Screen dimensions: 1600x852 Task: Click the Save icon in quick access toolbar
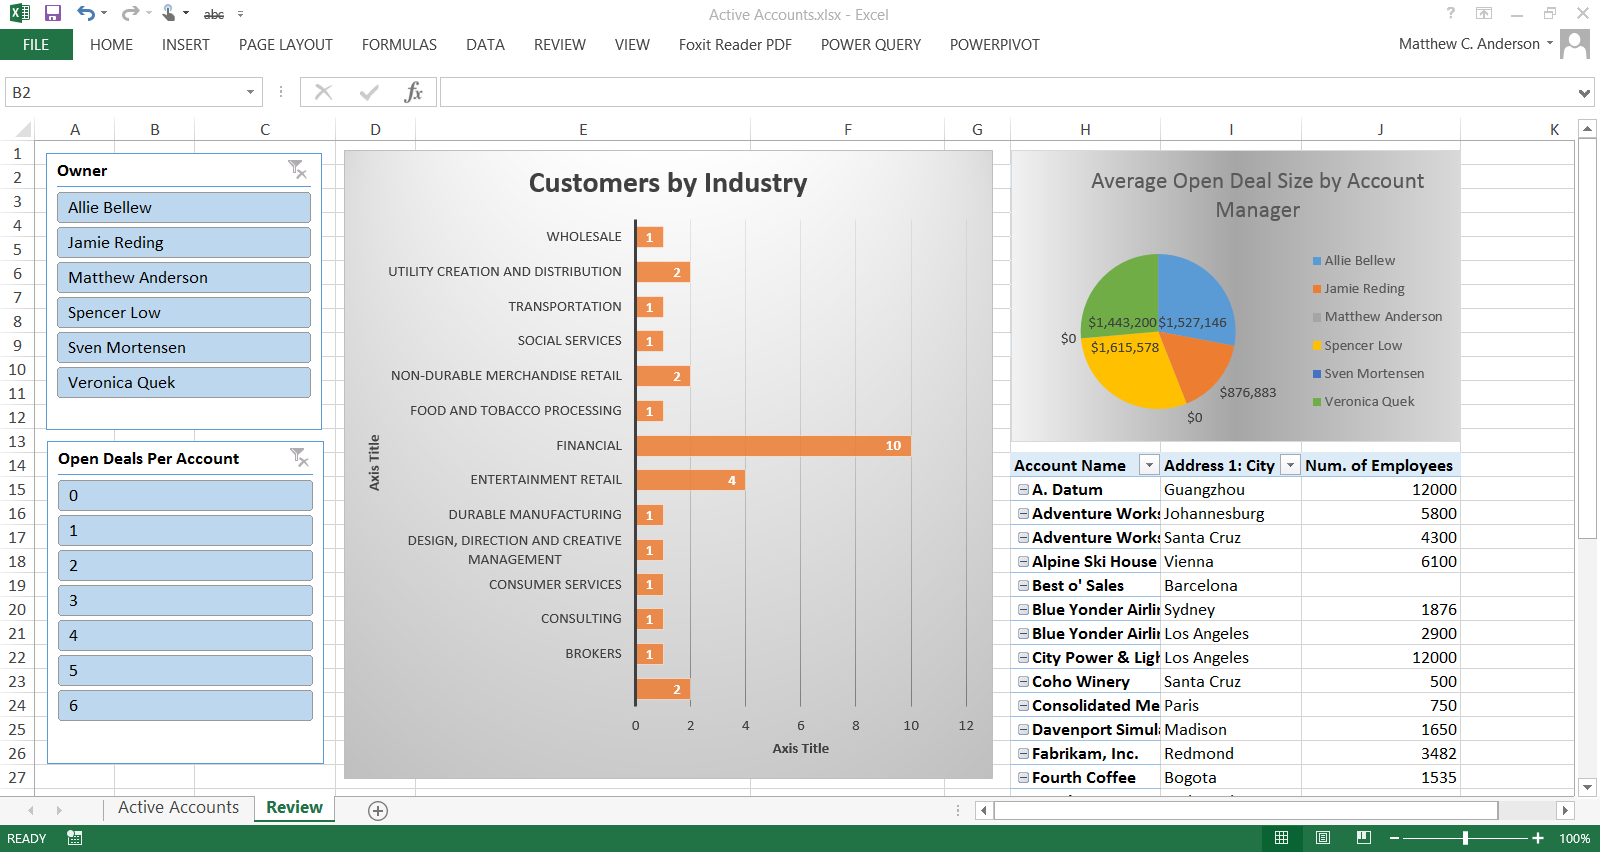53,14
